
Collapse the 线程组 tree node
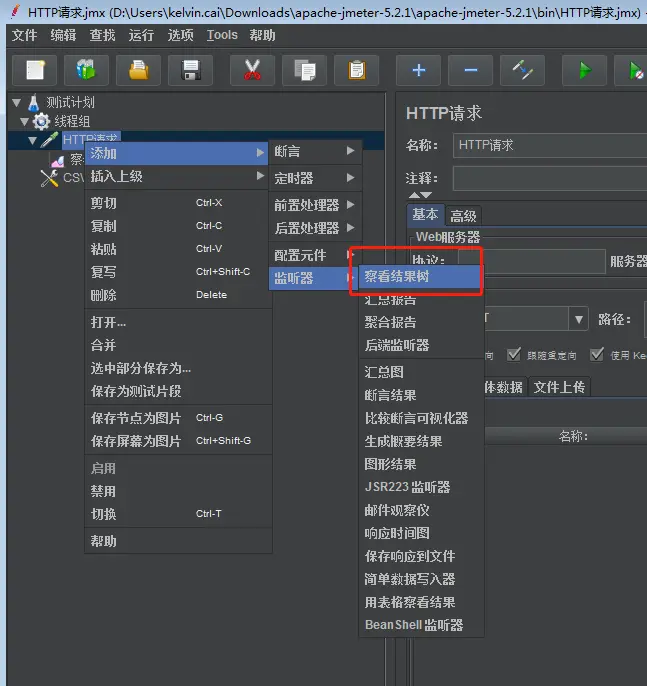tap(25, 122)
